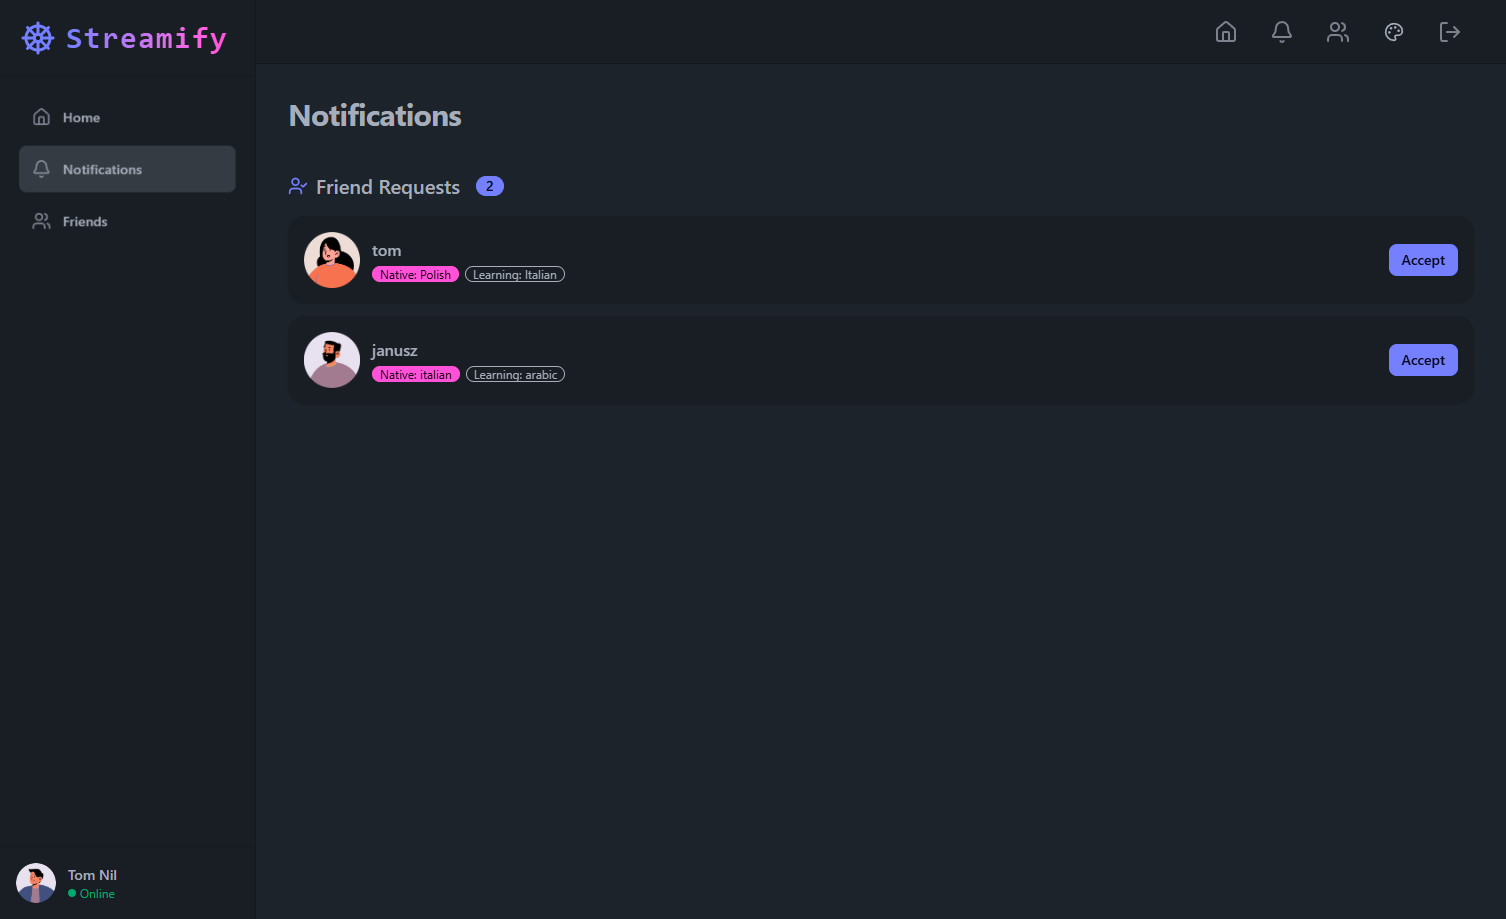The height and width of the screenshot is (919, 1506).
Task: Open tom's profile avatar thumbnail
Action: click(331, 259)
